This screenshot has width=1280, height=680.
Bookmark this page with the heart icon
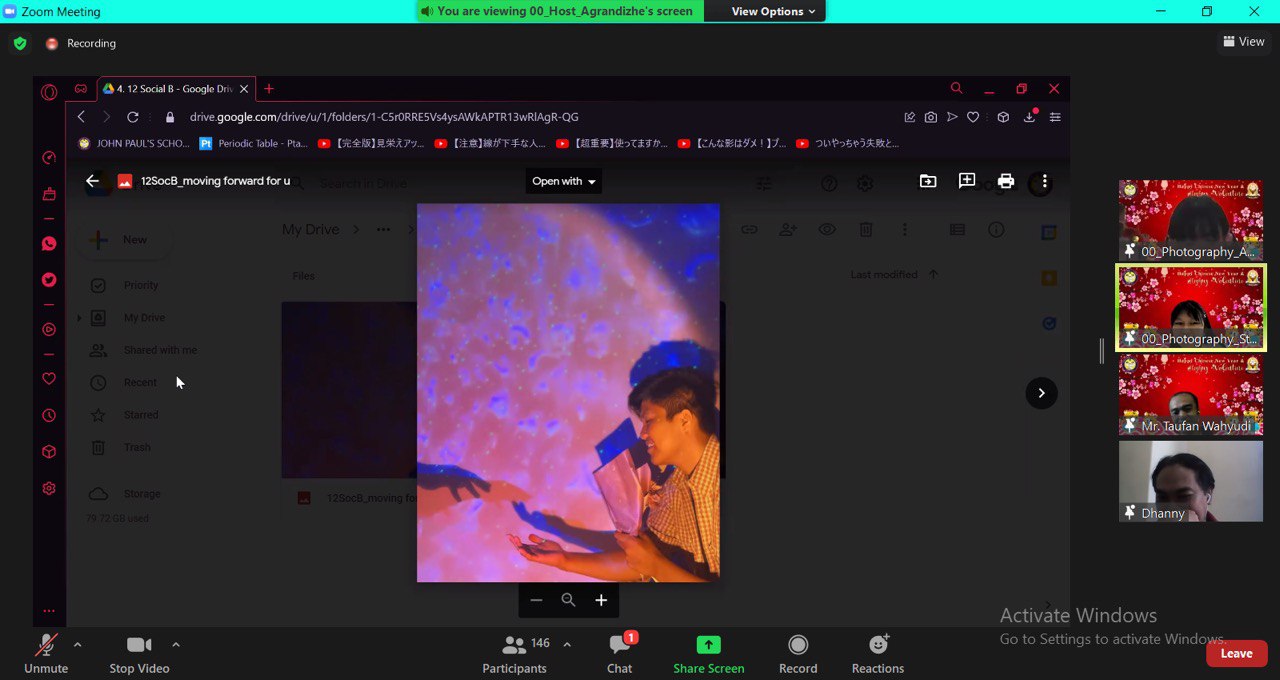[x=973, y=117]
